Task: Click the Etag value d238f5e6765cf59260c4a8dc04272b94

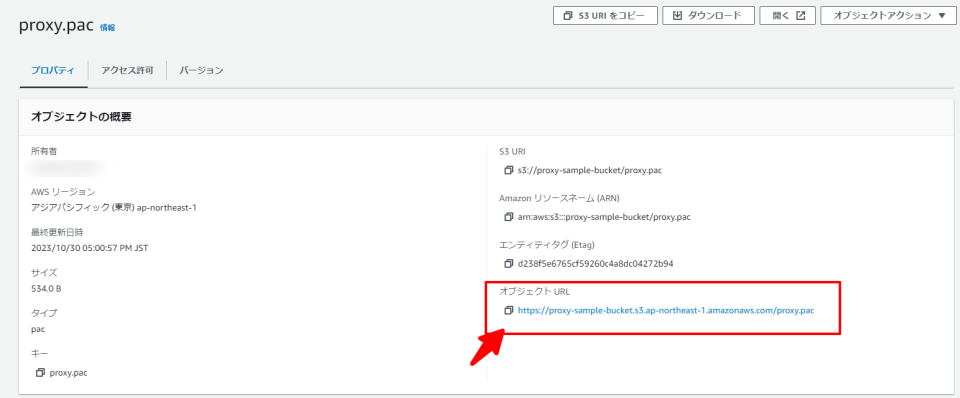Action: (x=596, y=264)
